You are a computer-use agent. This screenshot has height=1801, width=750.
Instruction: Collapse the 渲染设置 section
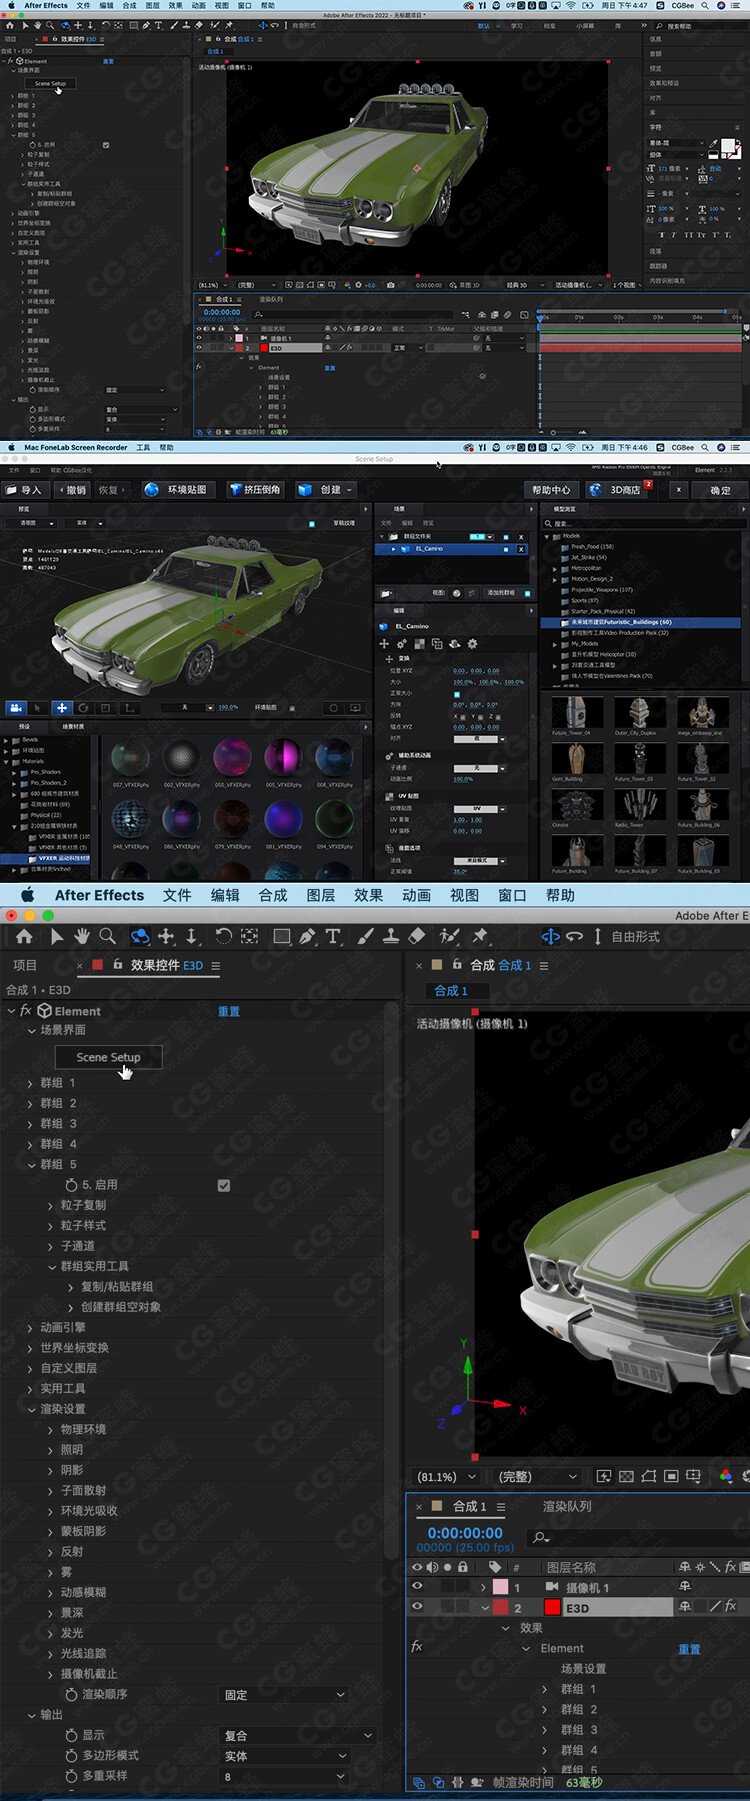click(x=31, y=1409)
